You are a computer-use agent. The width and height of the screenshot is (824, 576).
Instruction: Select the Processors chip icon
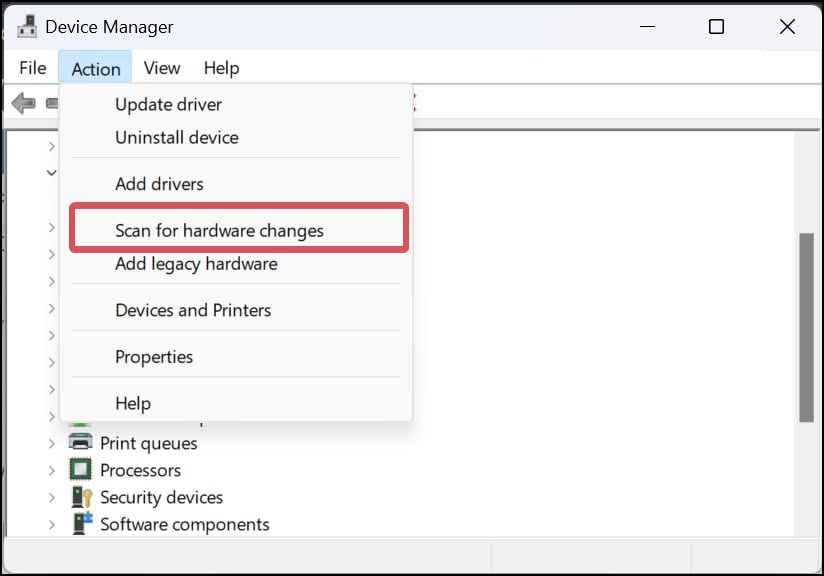coord(80,469)
